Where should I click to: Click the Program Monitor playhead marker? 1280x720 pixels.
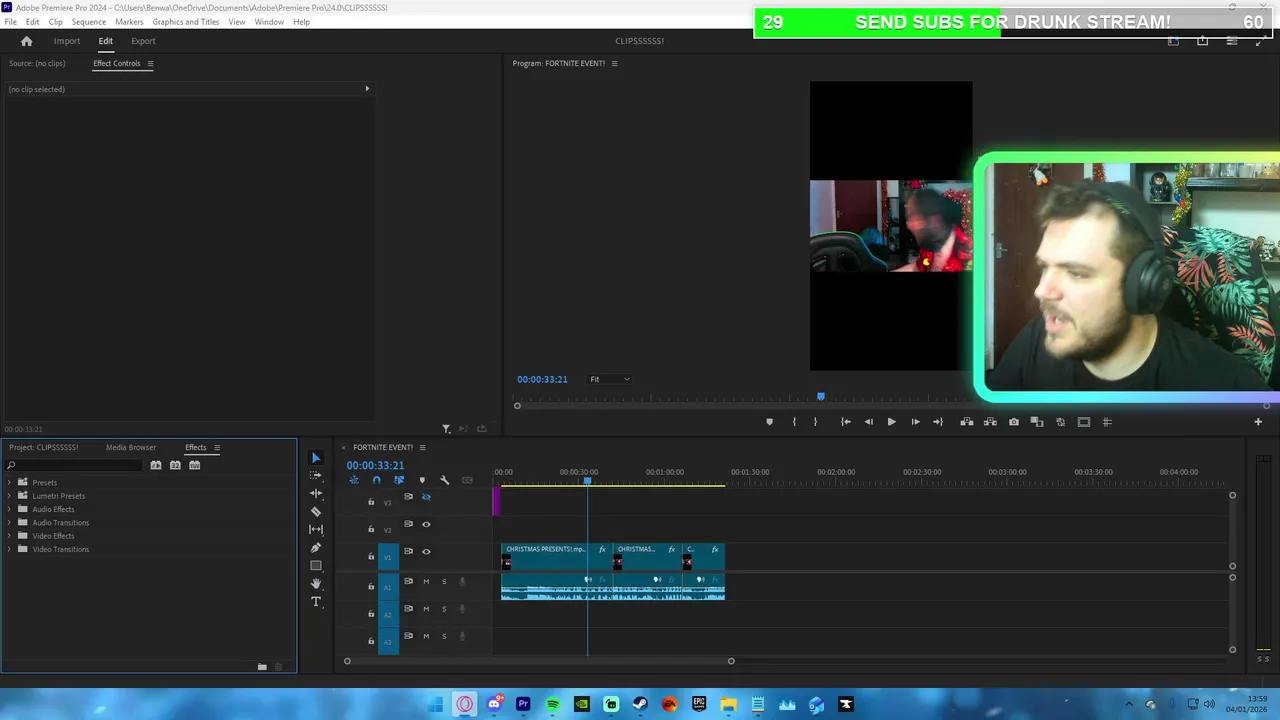tap(821, 397)
